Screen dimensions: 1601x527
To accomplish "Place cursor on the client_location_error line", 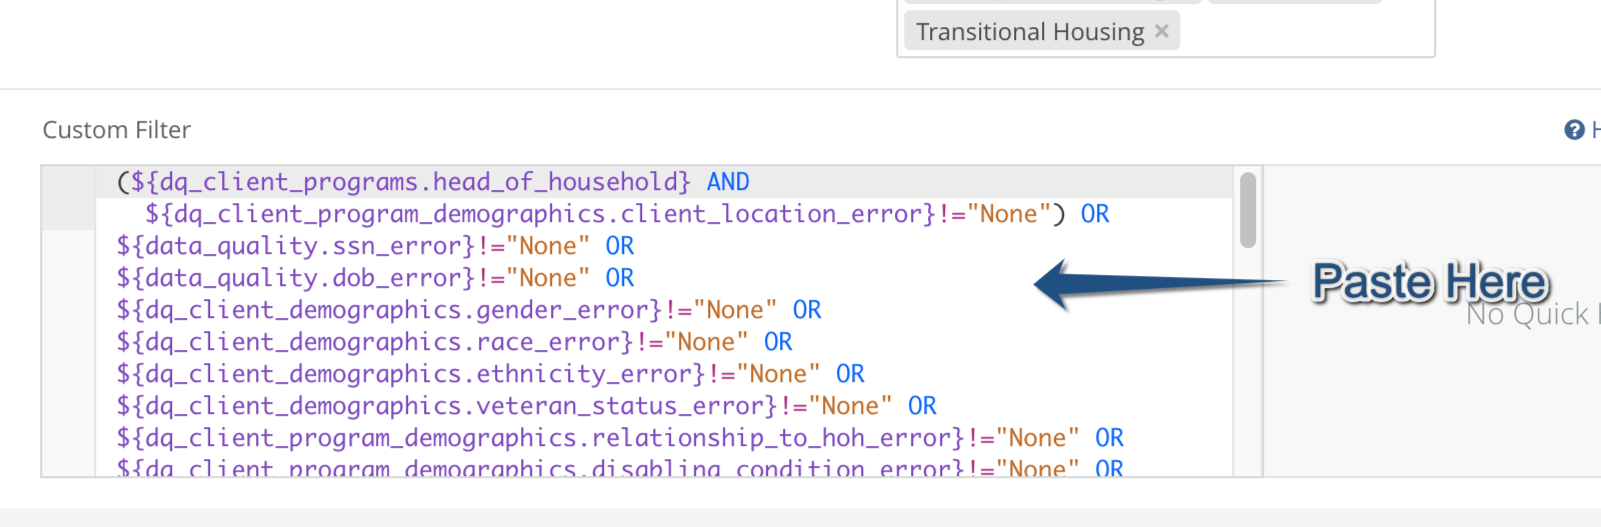I will pos(627,214).
